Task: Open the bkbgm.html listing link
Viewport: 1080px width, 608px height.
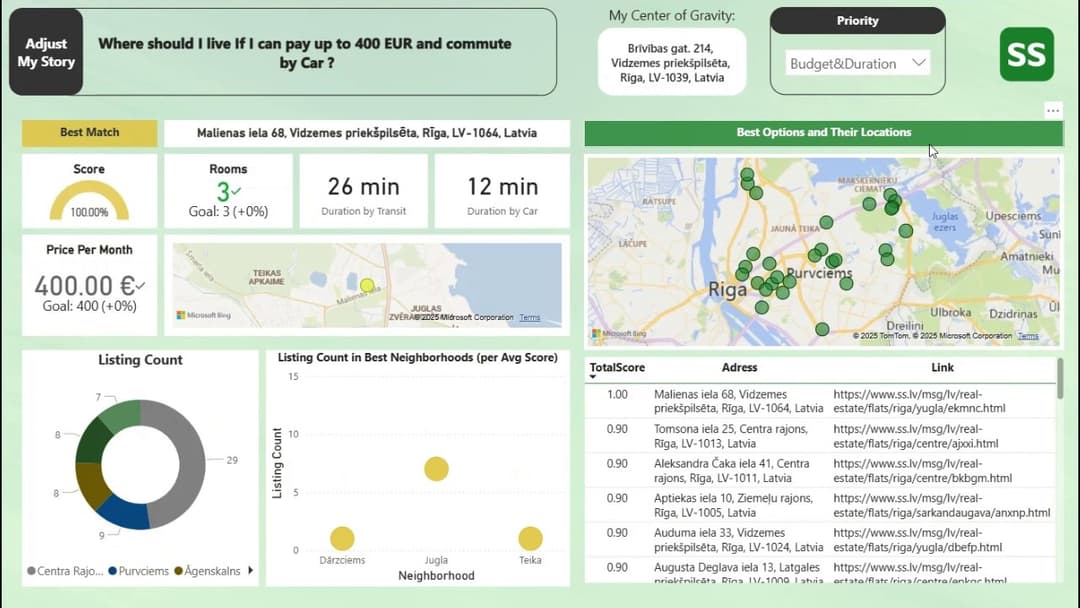Action: [x=923, y=471]
